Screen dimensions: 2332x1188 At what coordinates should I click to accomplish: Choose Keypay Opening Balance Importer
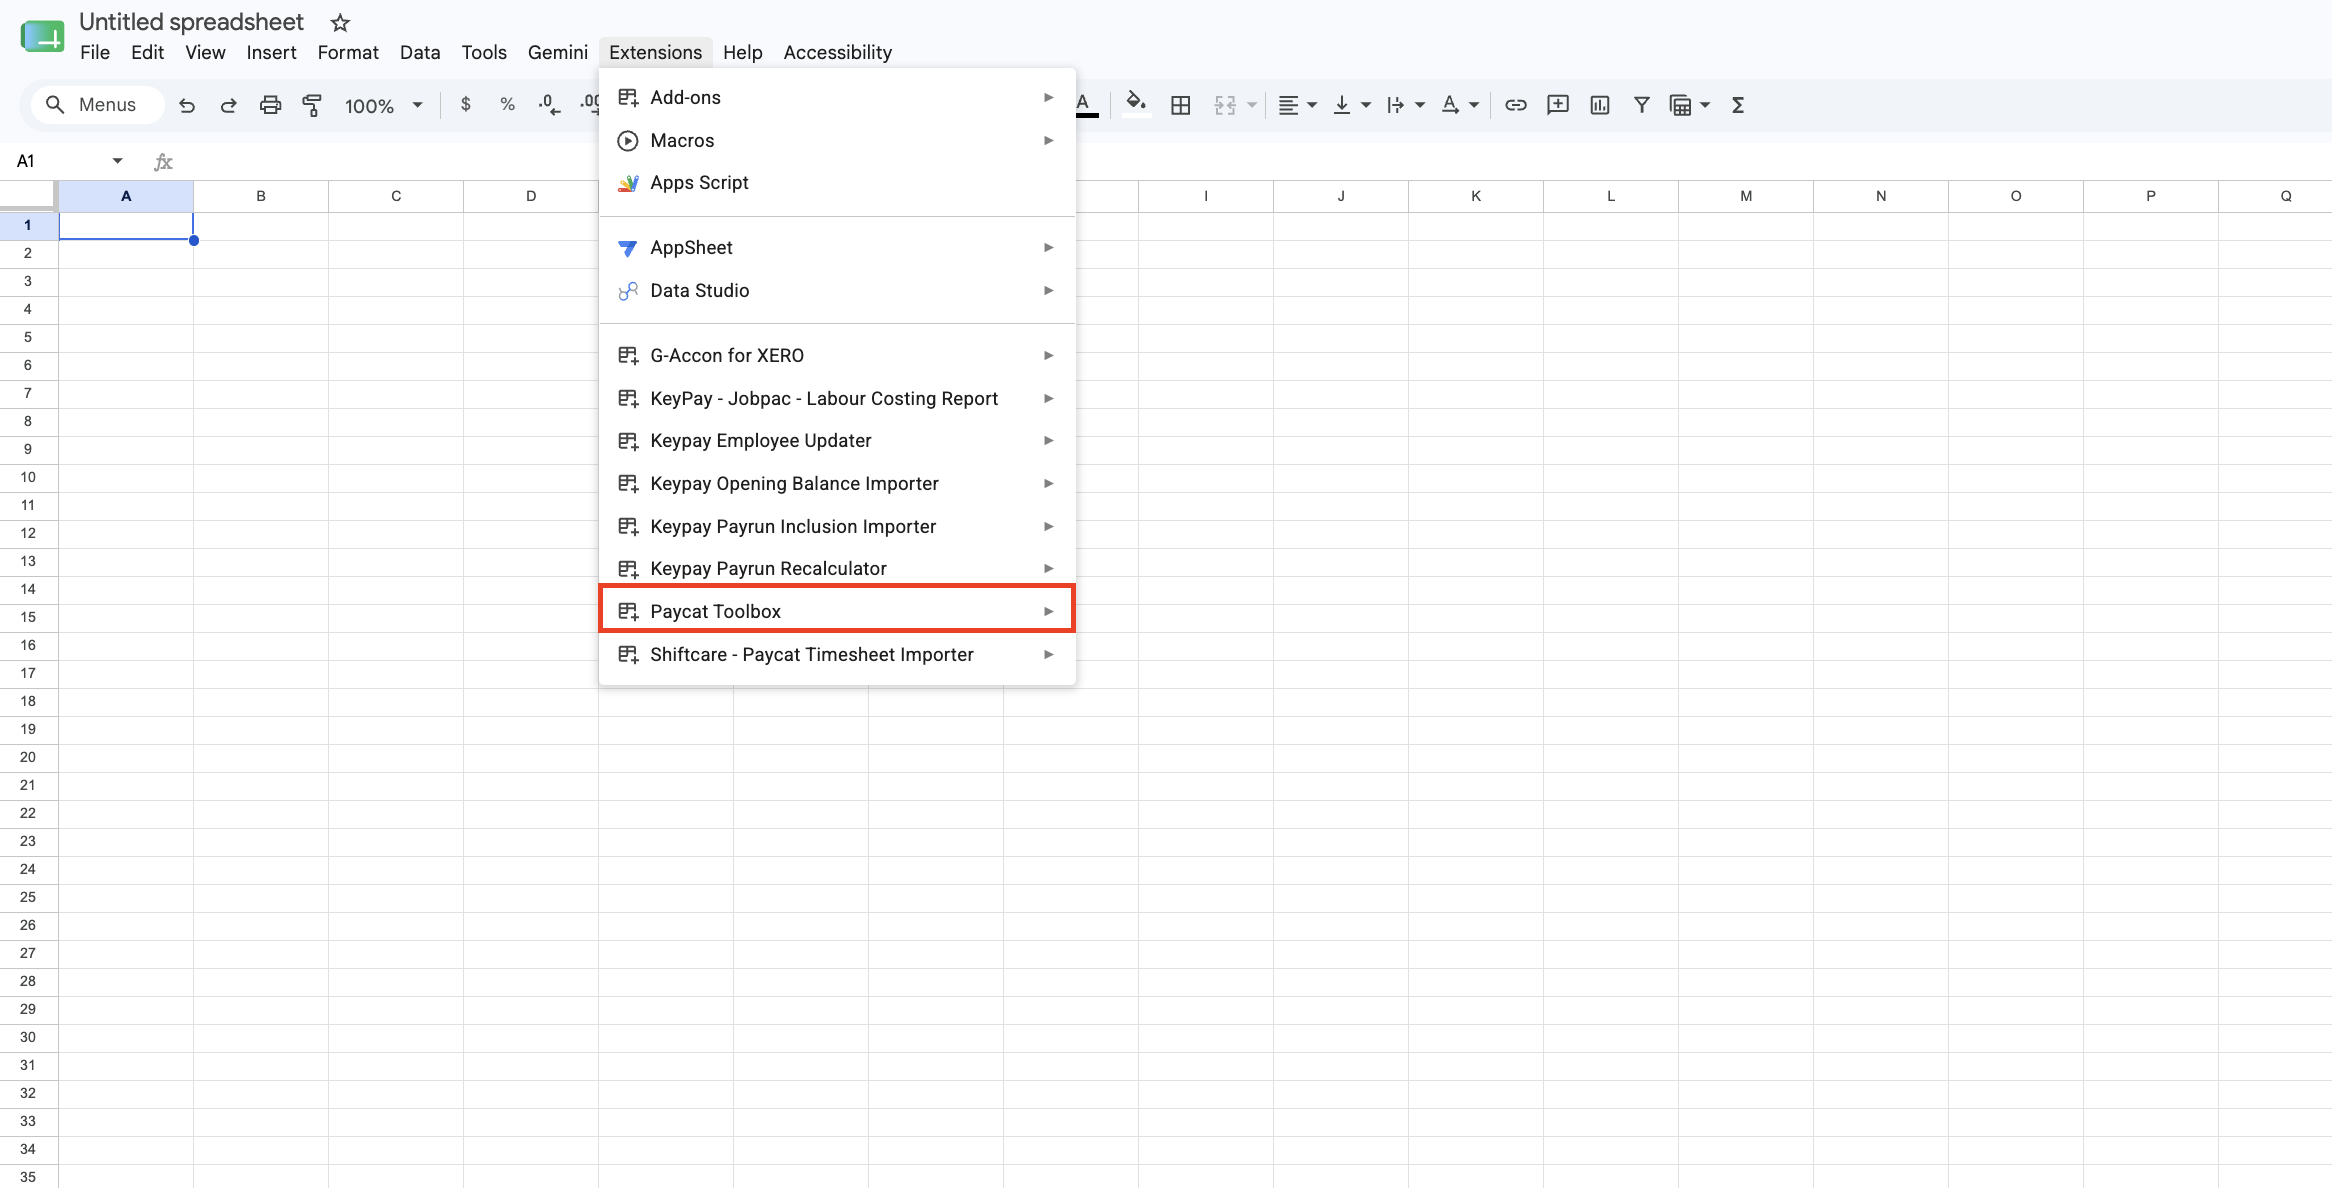tap(837, 483)
